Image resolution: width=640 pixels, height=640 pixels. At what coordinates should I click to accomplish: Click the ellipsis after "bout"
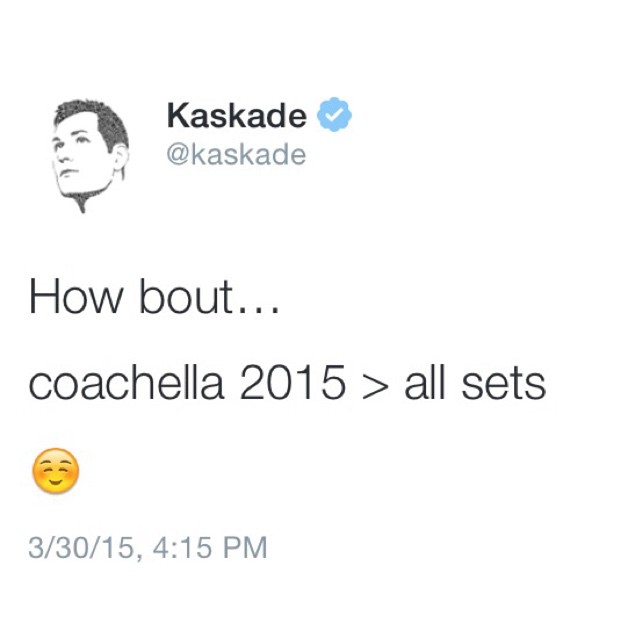(258, 309)
